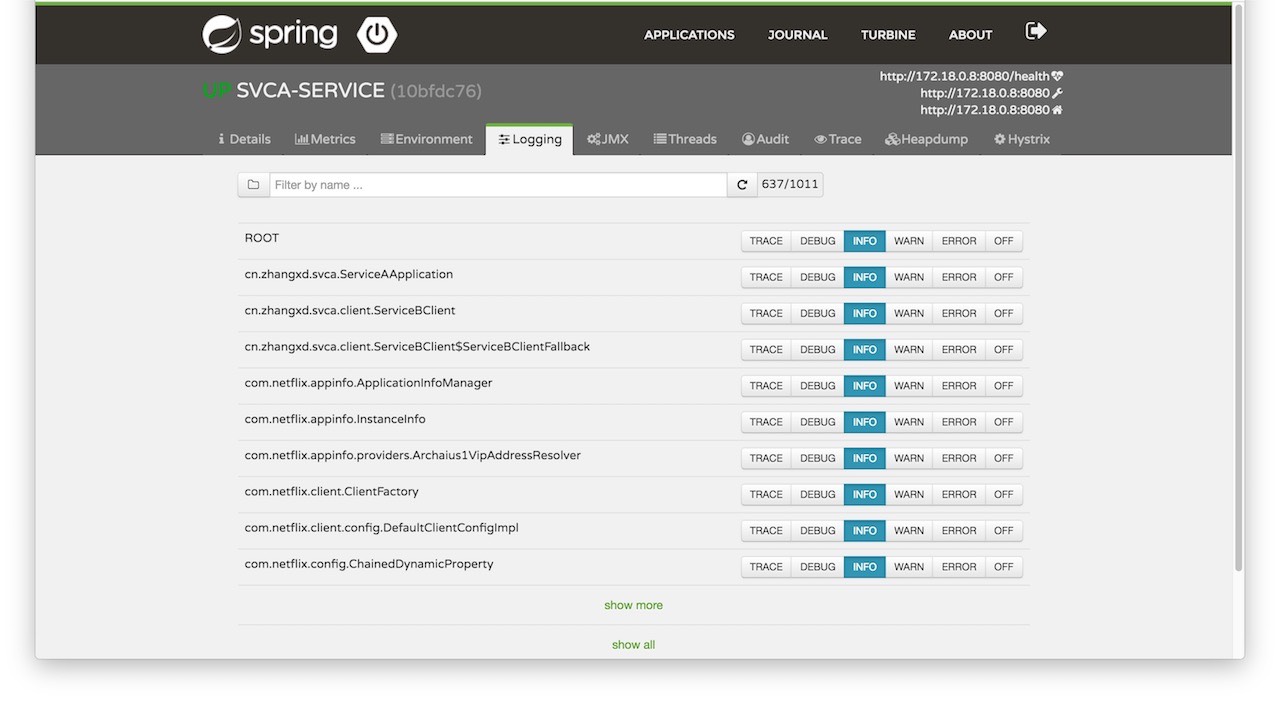Image resolution: width=1280 pixels, height=701 pixels.
Task: Click the folder icon beside filter field
Action: pos(254,185)
